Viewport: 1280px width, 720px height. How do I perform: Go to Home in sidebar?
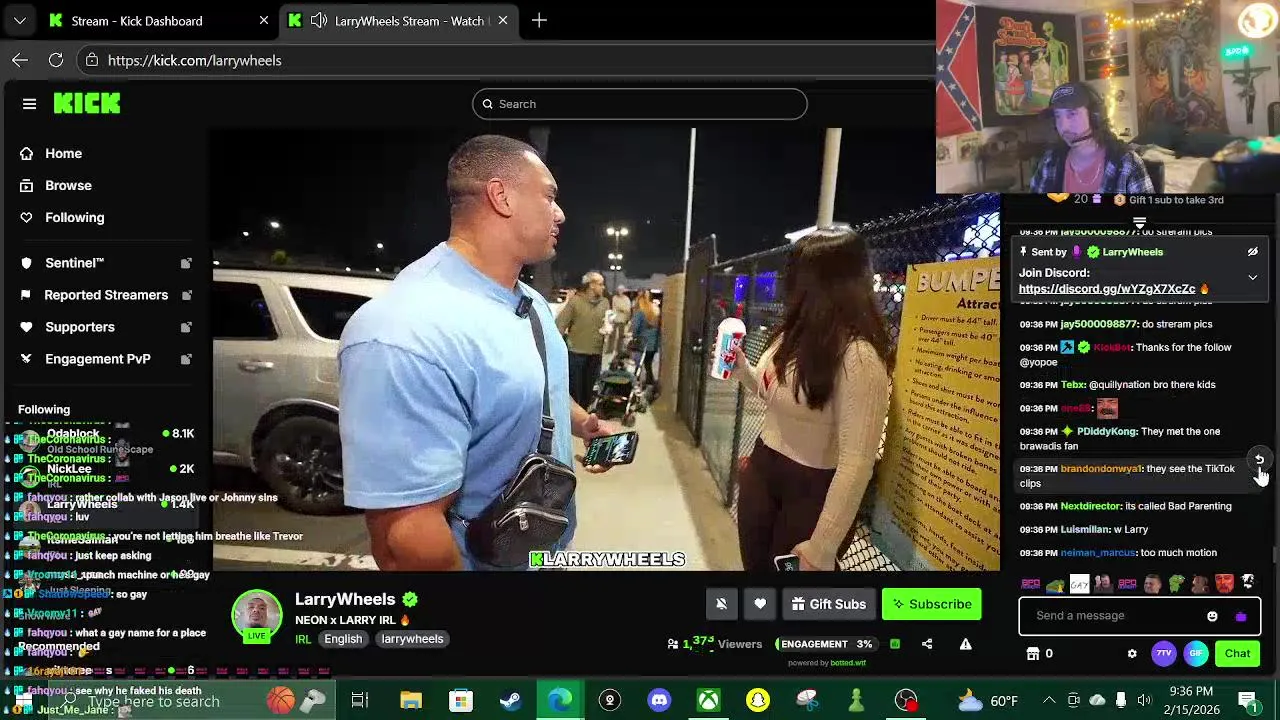63,153
